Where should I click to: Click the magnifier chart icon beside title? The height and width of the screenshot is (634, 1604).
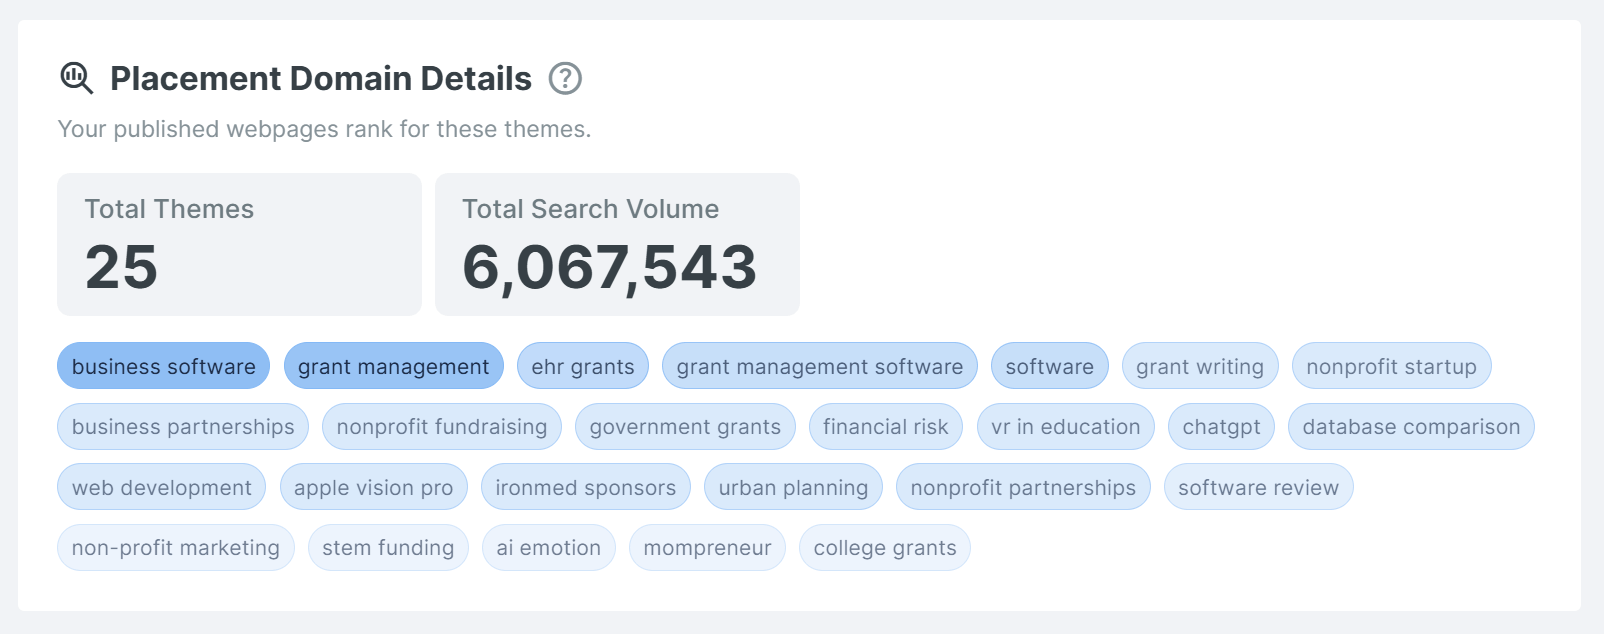[x=77, y=78]
